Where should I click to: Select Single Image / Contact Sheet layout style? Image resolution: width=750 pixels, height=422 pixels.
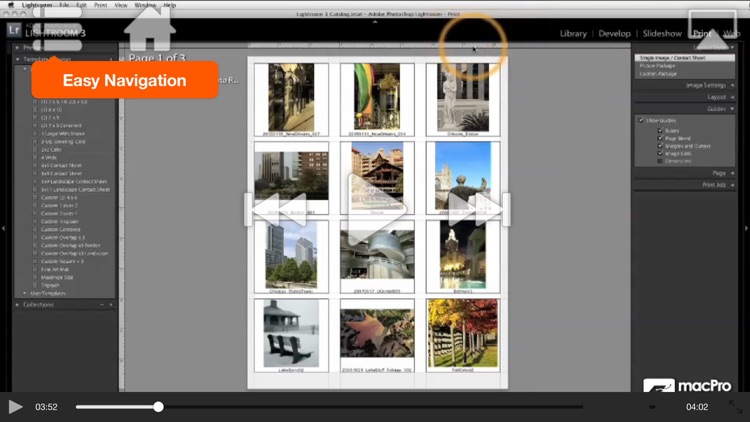tap(684, 58)
